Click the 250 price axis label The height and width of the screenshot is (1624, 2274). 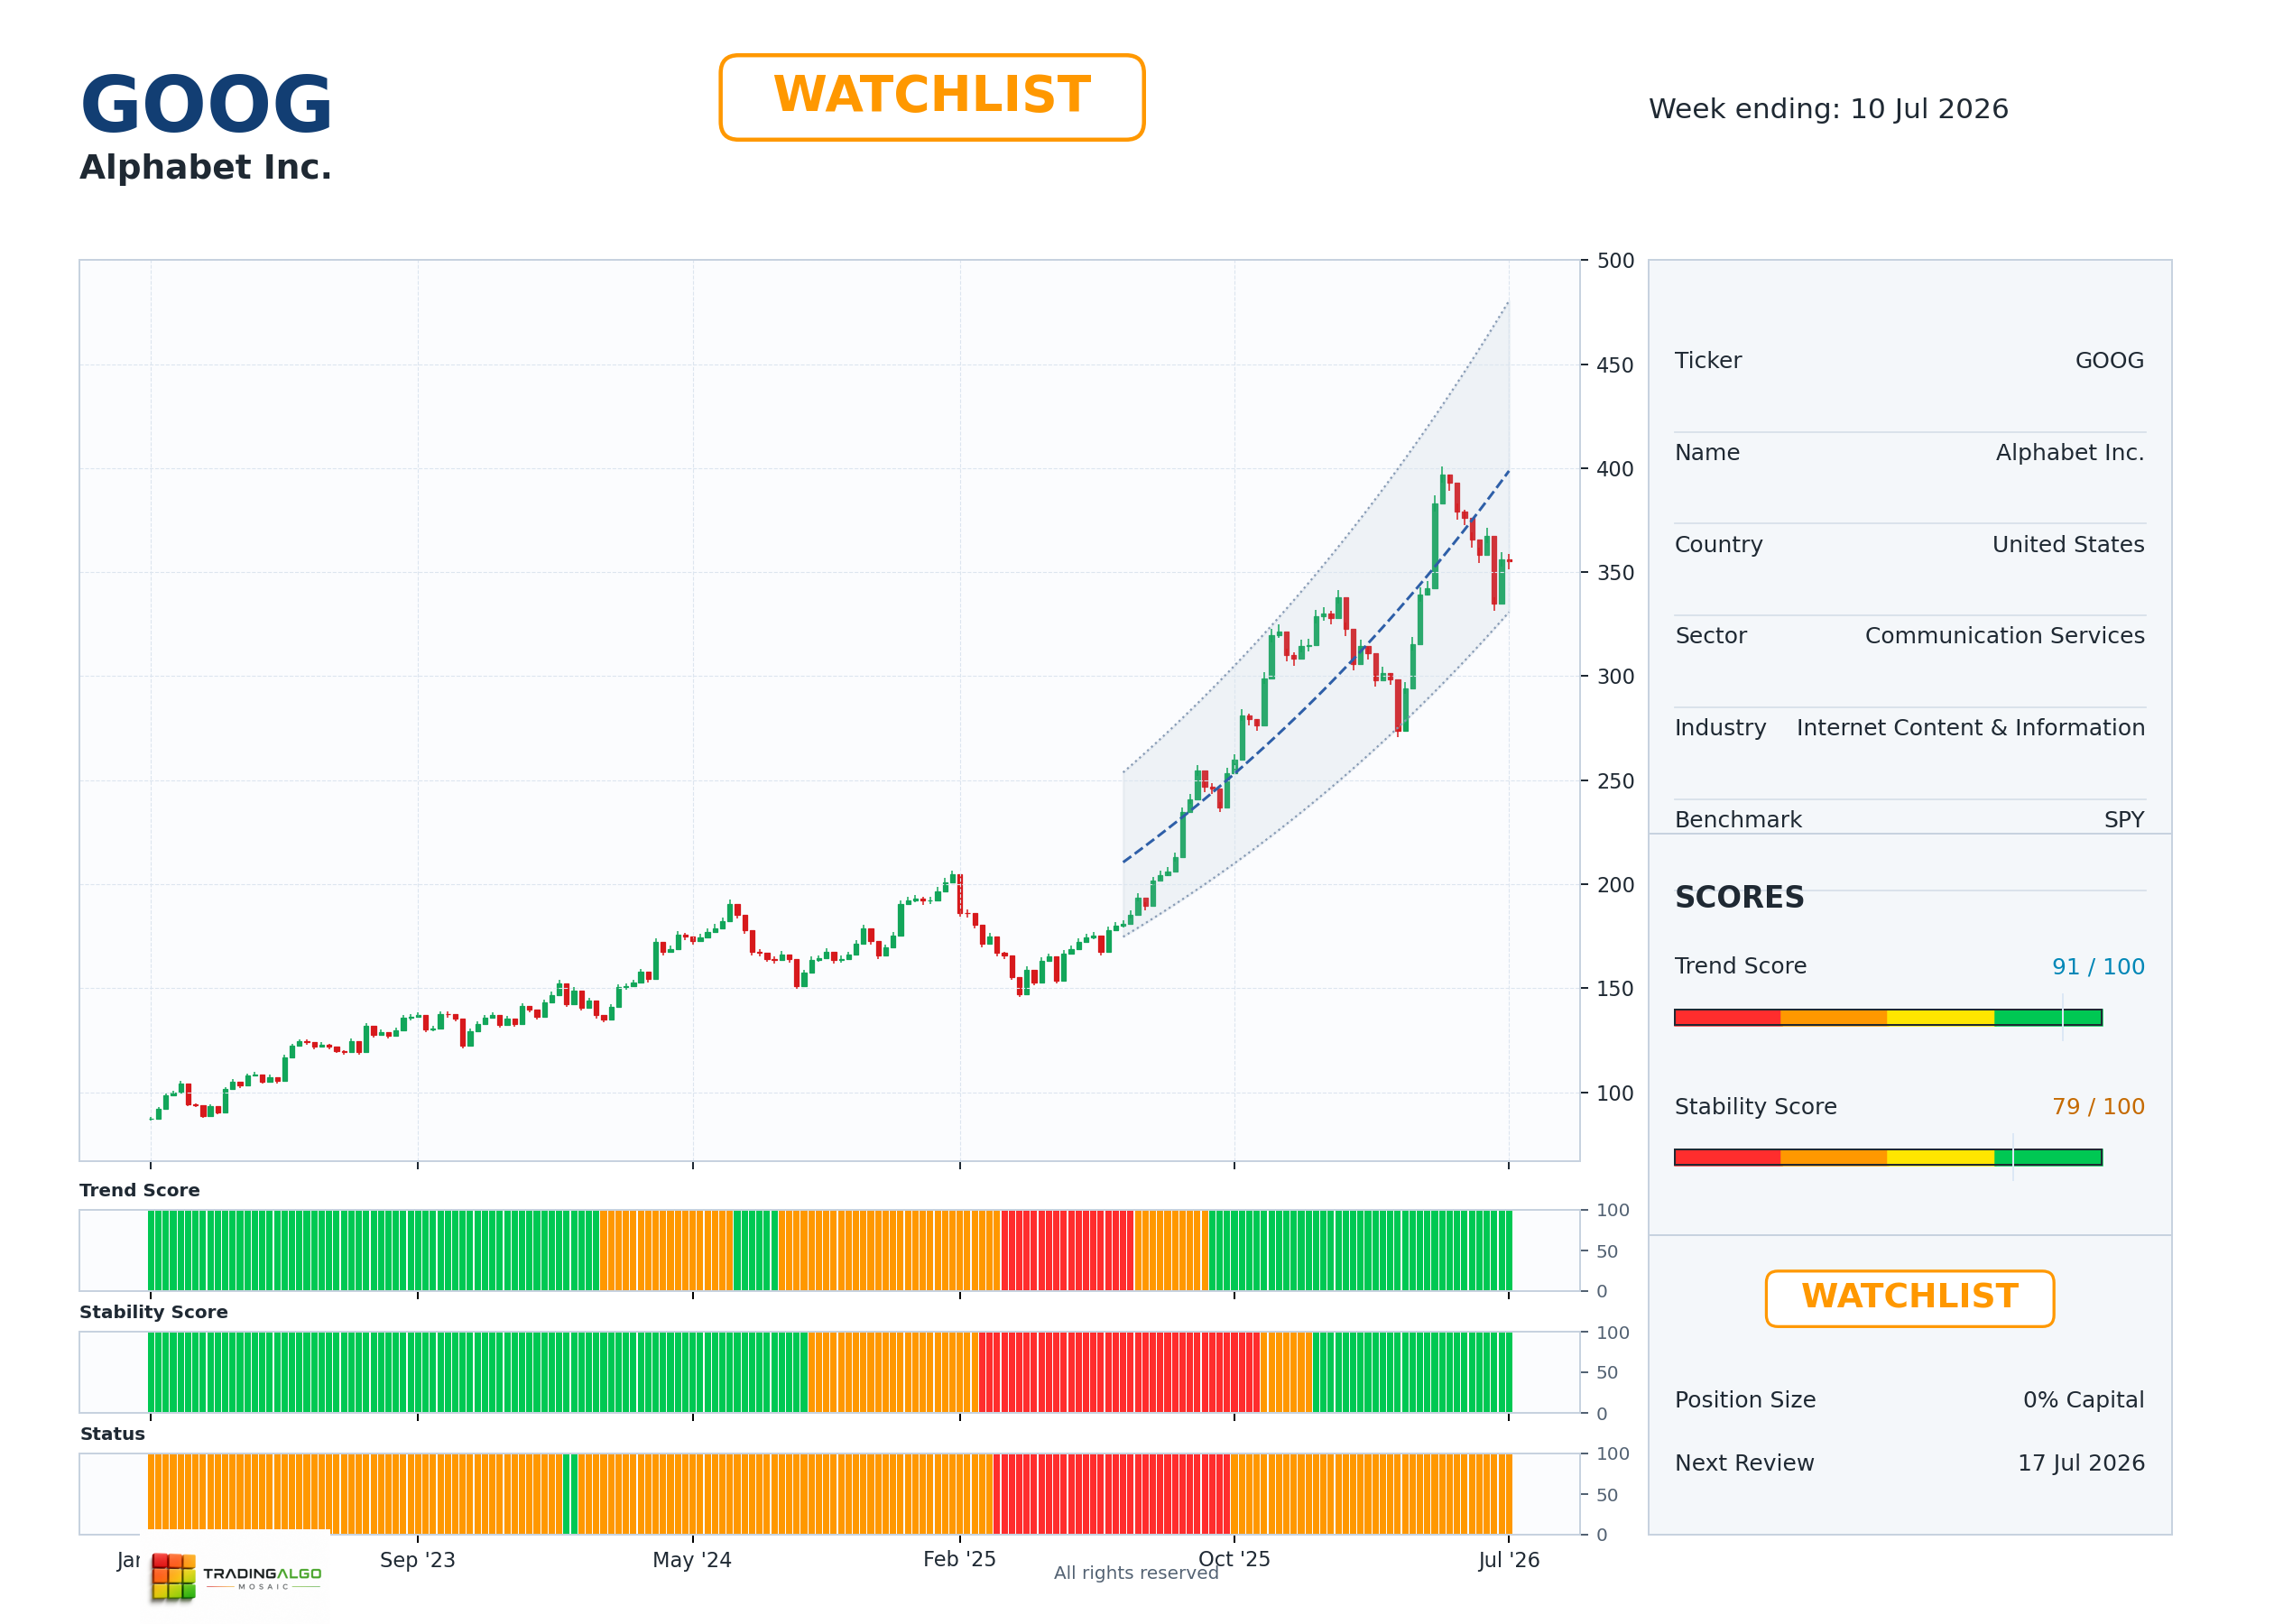pos(1615,781)
